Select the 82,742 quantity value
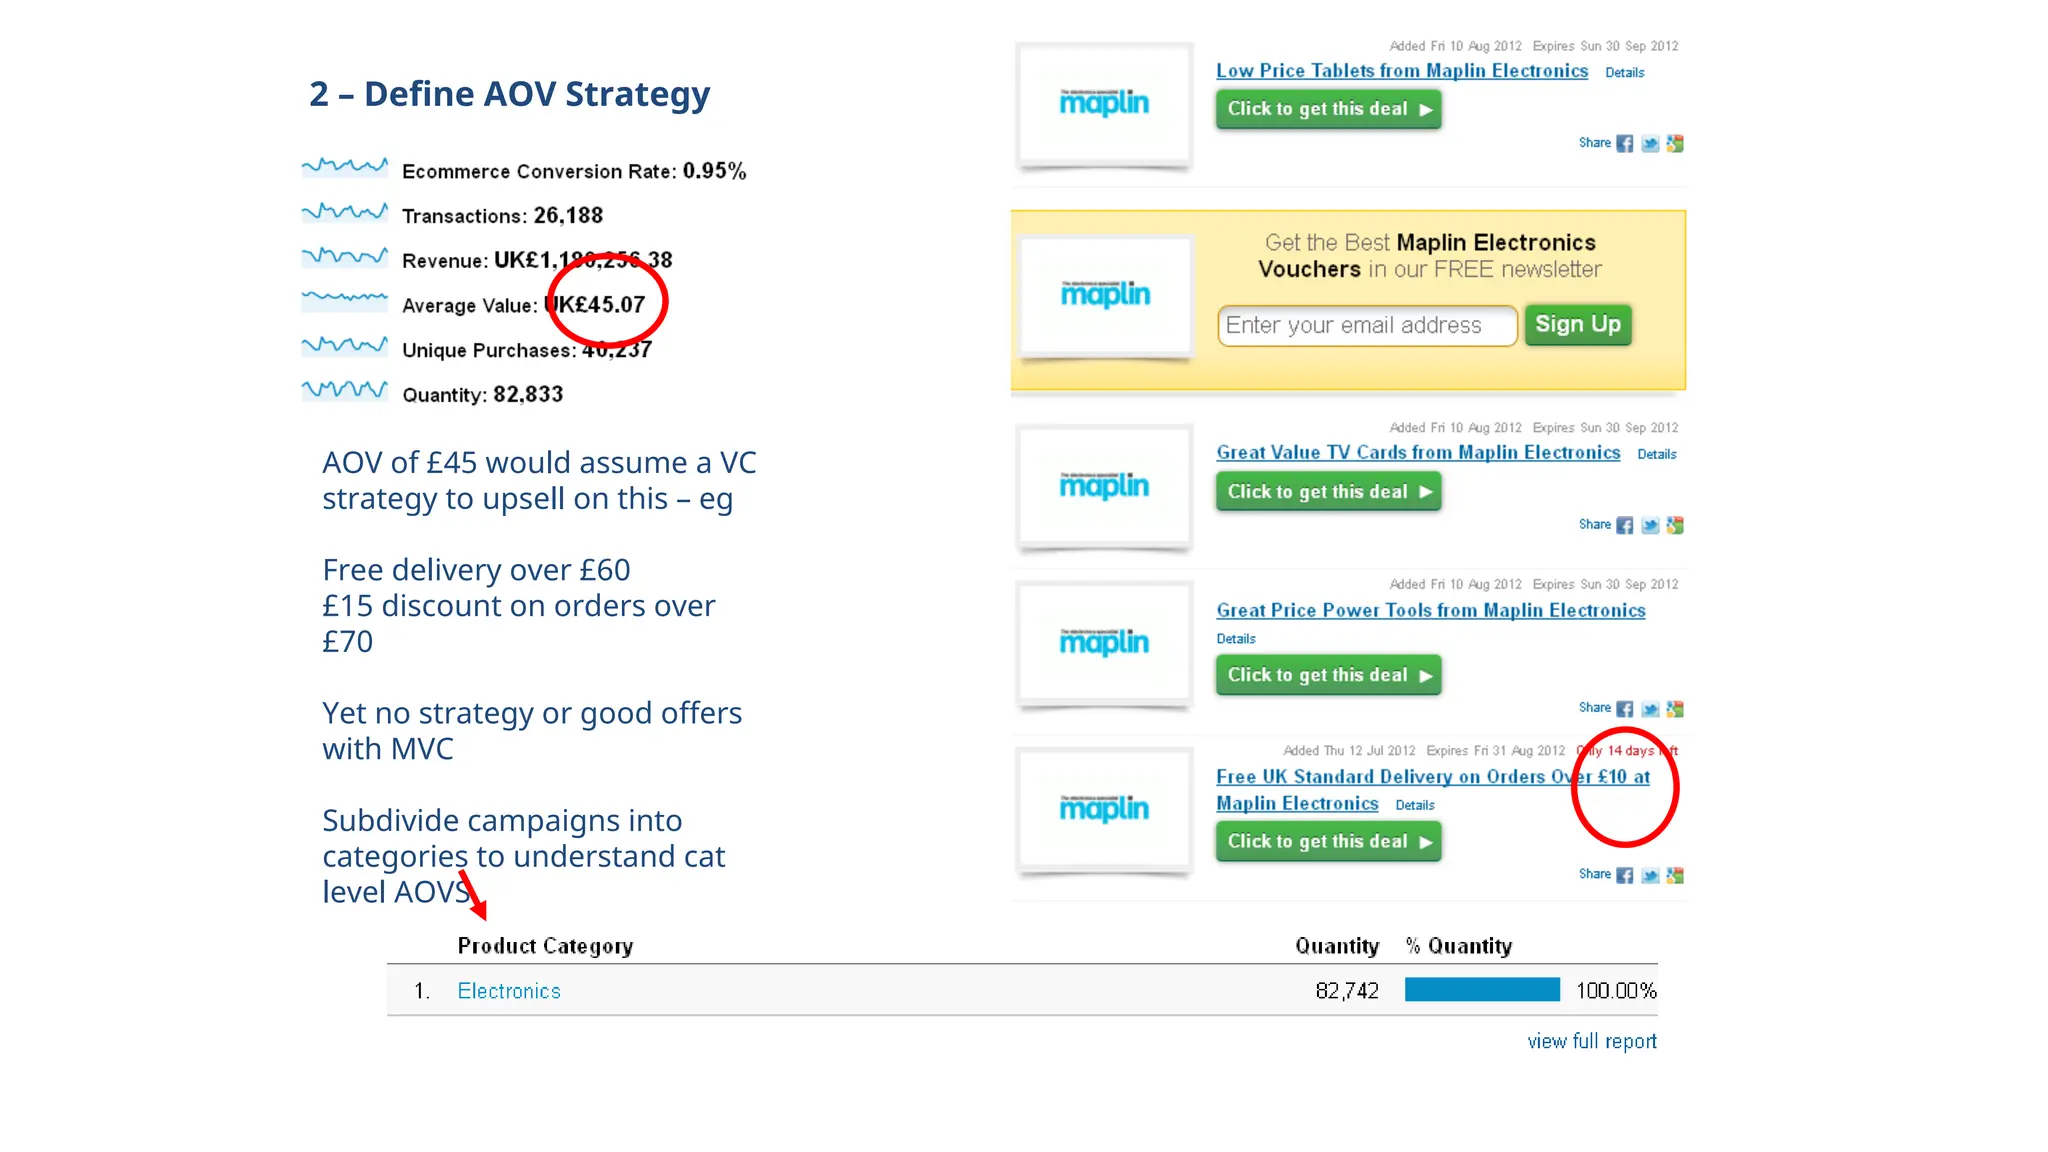Screen dimensions: 2048x1152 1347,991
